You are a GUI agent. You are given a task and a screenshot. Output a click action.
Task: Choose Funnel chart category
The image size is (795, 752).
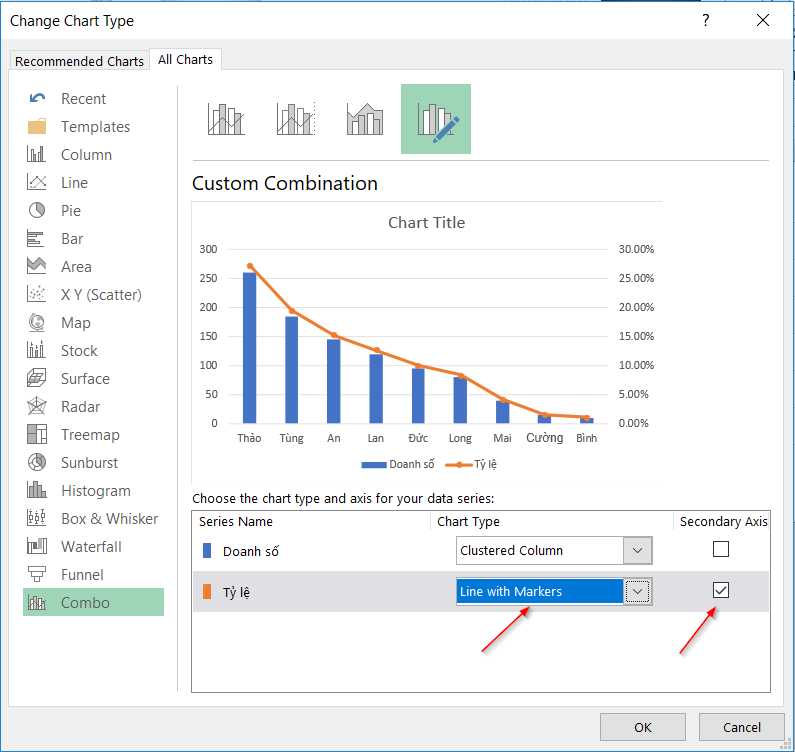(93, 574)
